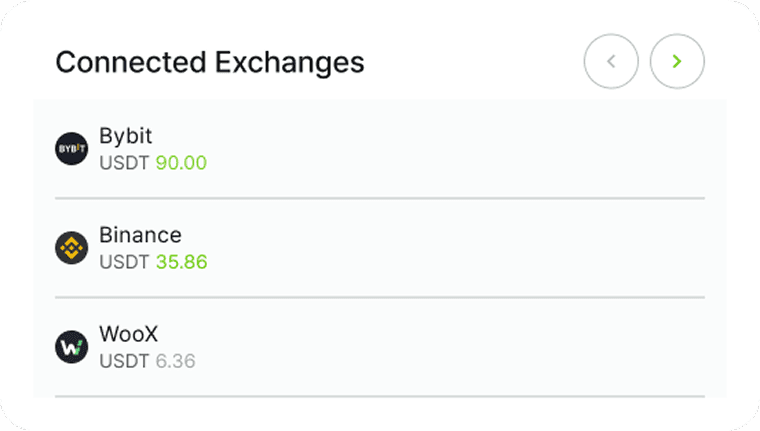Click the Bybit exchange logo

(x=72, y=149)
